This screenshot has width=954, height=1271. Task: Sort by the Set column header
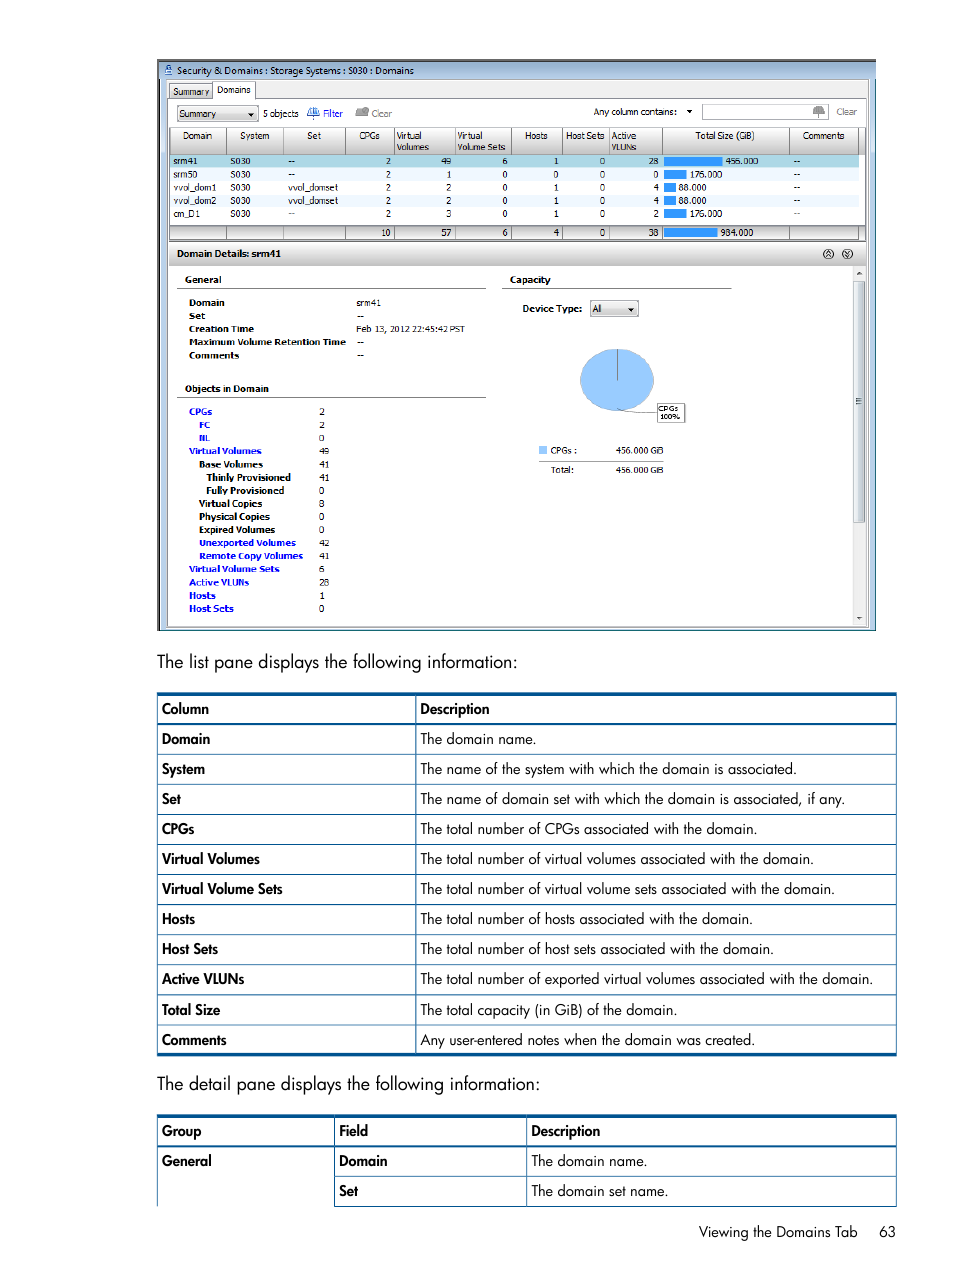[314, 140]
